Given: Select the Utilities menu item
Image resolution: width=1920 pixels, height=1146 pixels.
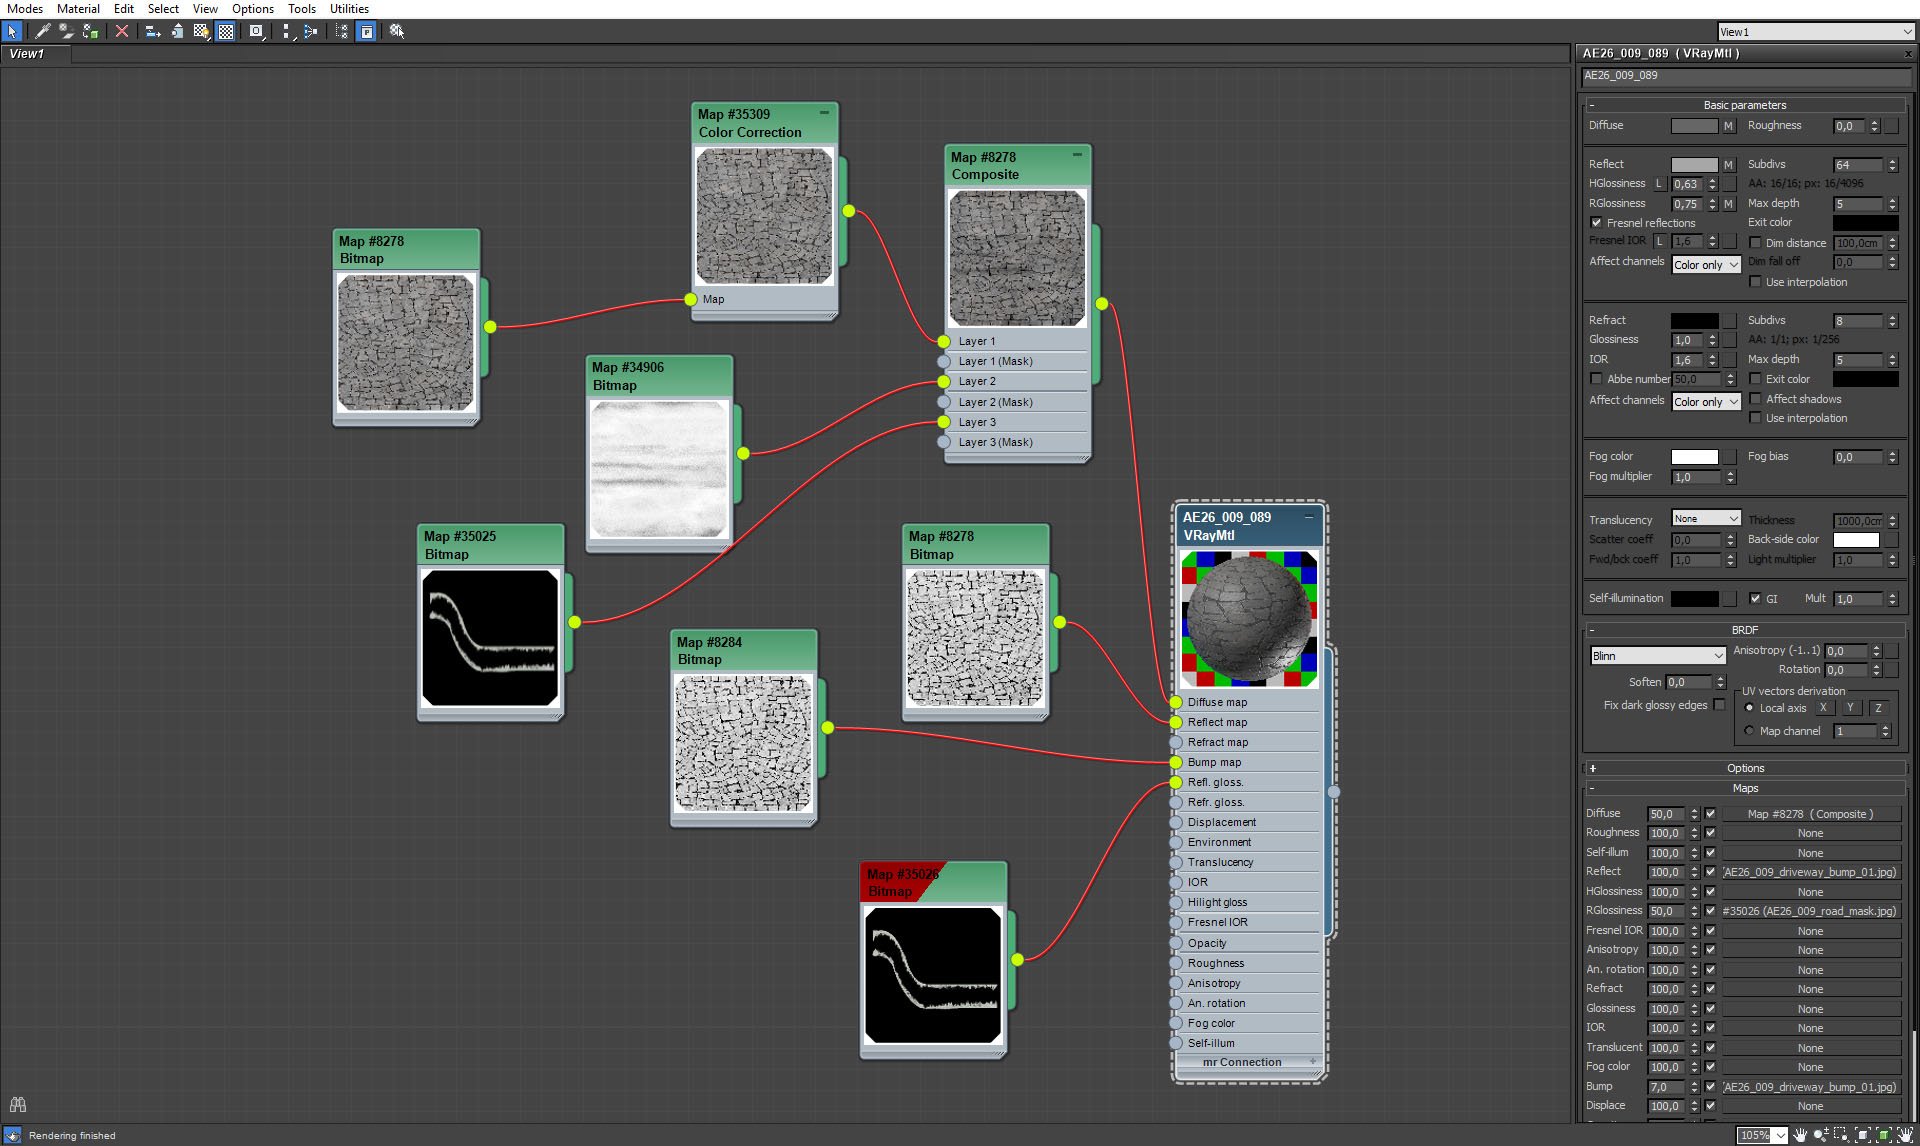Looking at the screenshot, I should 348,10.
